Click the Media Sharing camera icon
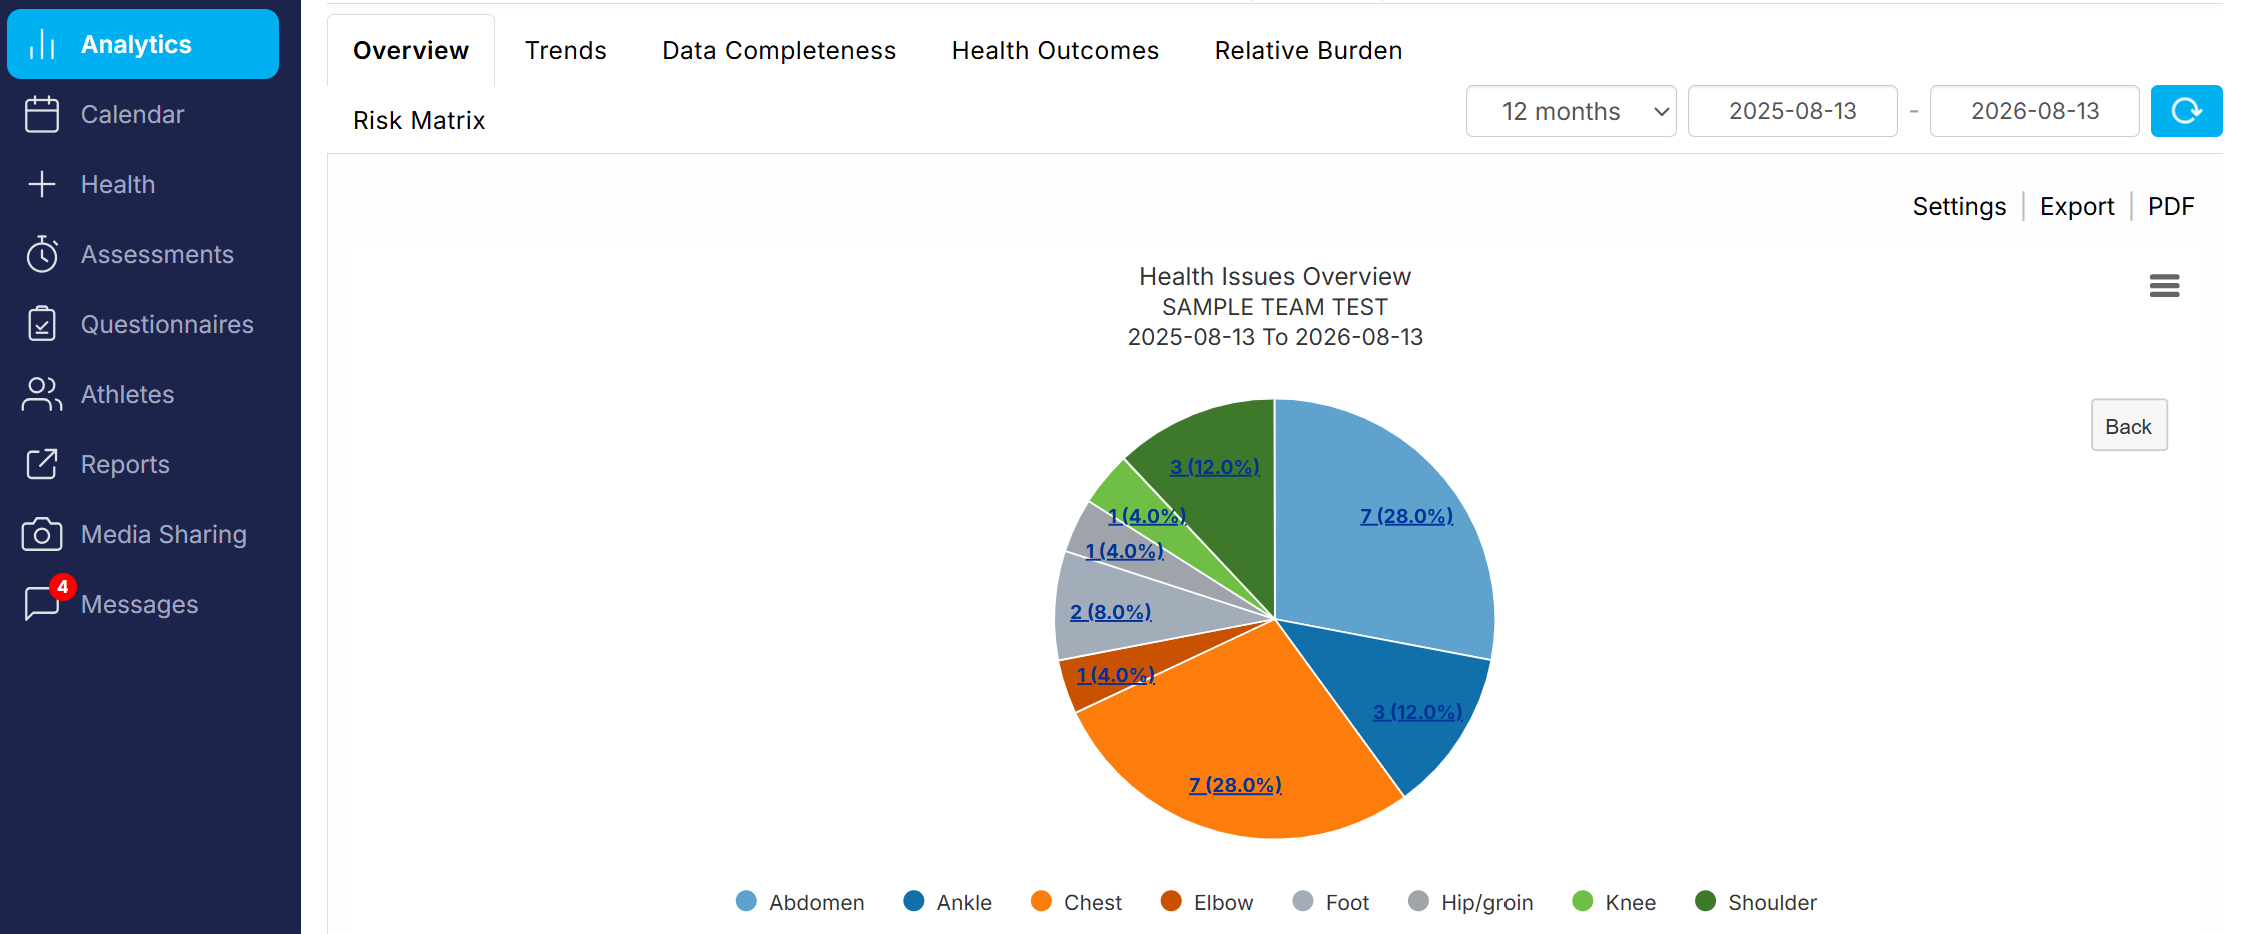 42,534
